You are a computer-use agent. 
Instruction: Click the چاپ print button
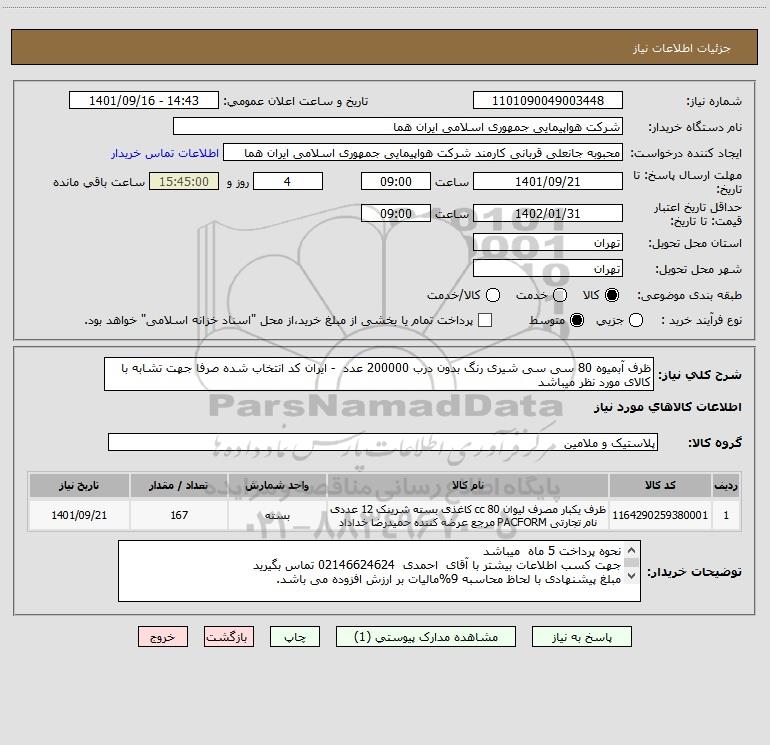pyautogui.click(x=295, y=637)
